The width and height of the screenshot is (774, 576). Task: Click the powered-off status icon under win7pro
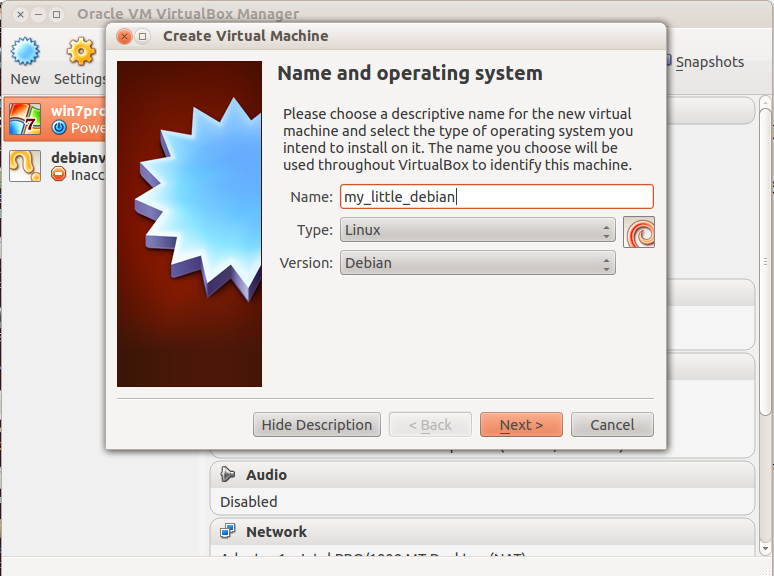(x=59, y=127)
